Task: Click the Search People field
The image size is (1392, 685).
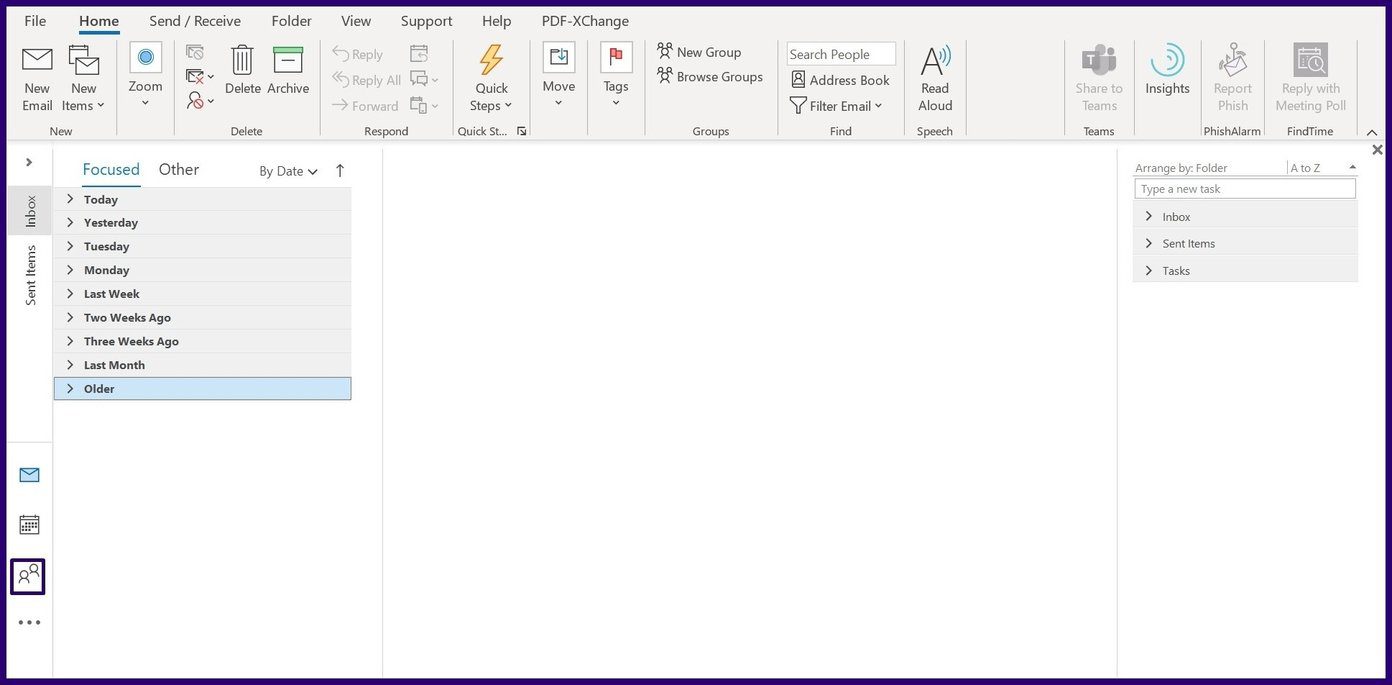Action: (x=841, y=54)
